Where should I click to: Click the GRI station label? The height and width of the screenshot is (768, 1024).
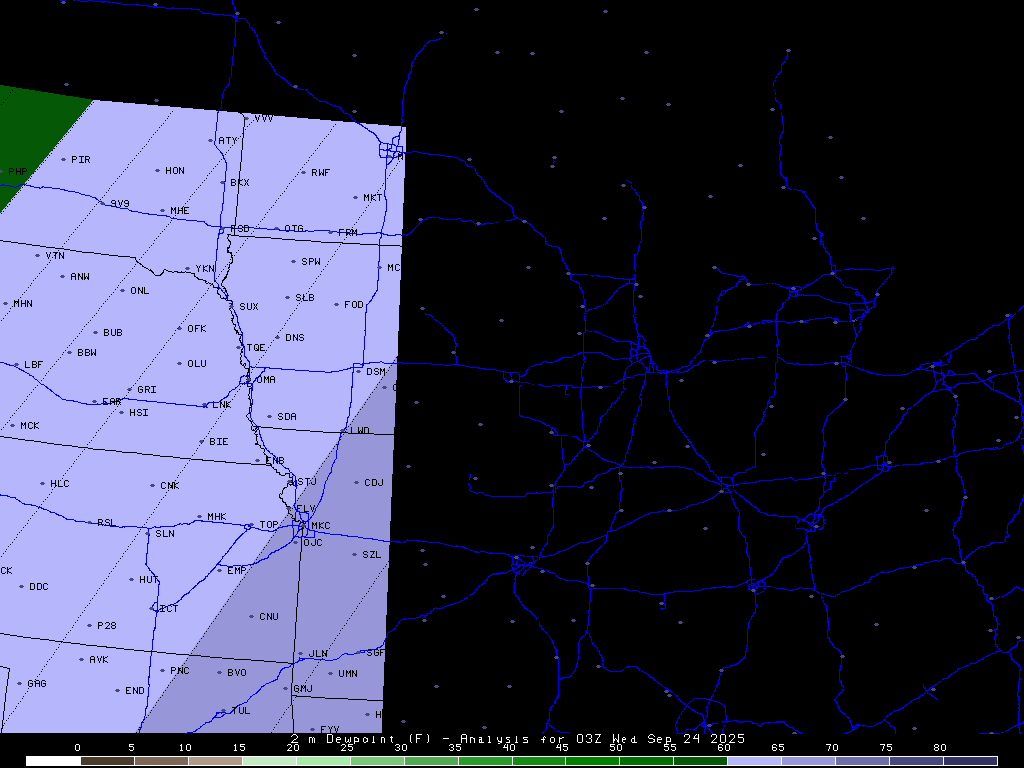pyautogui.click(x=147, y=389)
